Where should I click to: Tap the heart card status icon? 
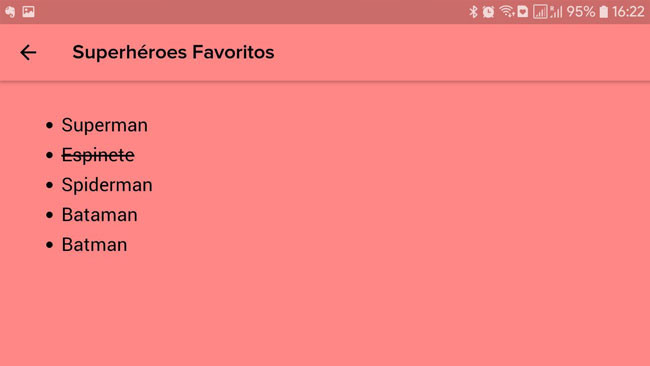[523, 12]
